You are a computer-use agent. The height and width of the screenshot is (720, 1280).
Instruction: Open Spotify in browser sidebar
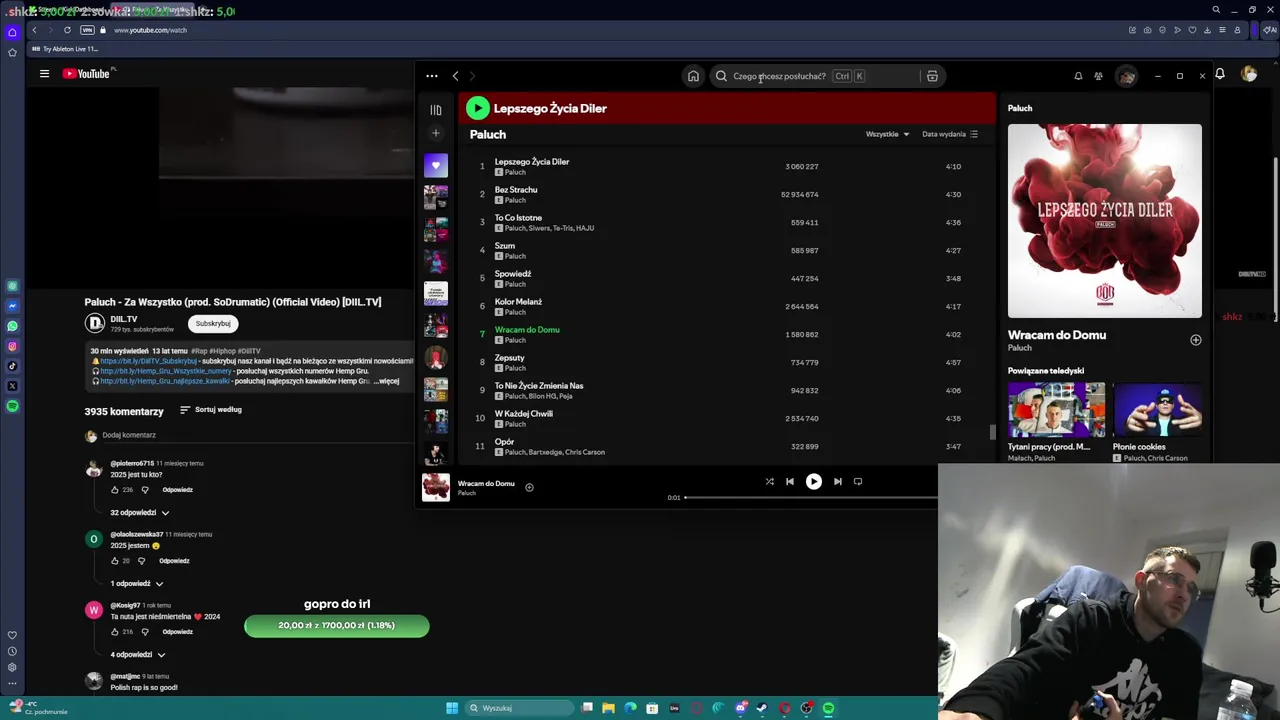[x=12, y=406]
